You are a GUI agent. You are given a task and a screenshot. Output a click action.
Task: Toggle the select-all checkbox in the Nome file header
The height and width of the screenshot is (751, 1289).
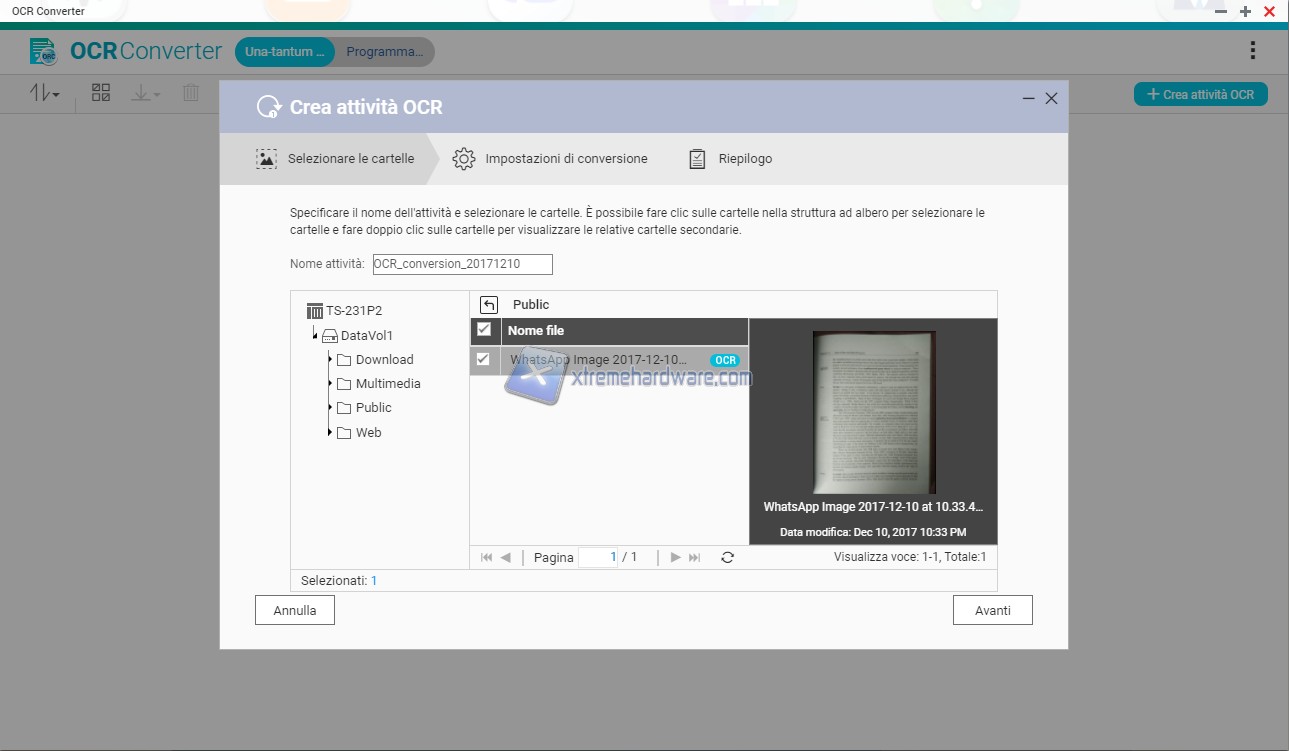tap(484, 330)
